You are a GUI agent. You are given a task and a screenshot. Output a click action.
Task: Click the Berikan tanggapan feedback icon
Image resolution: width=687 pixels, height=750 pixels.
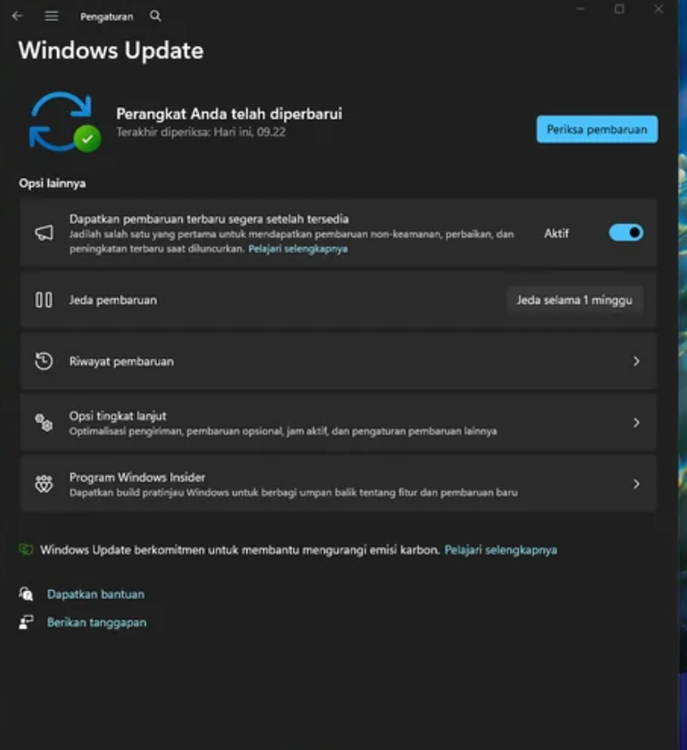pos(26,622)
